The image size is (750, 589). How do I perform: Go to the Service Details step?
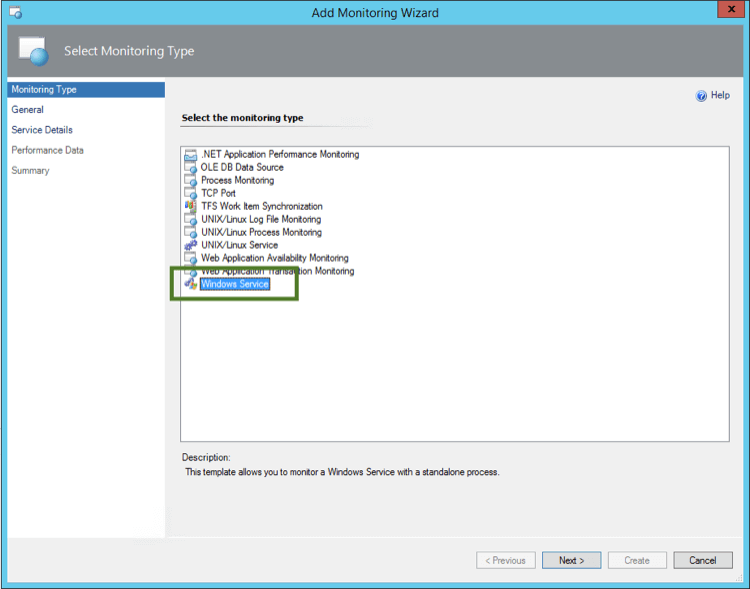(42, 130)
